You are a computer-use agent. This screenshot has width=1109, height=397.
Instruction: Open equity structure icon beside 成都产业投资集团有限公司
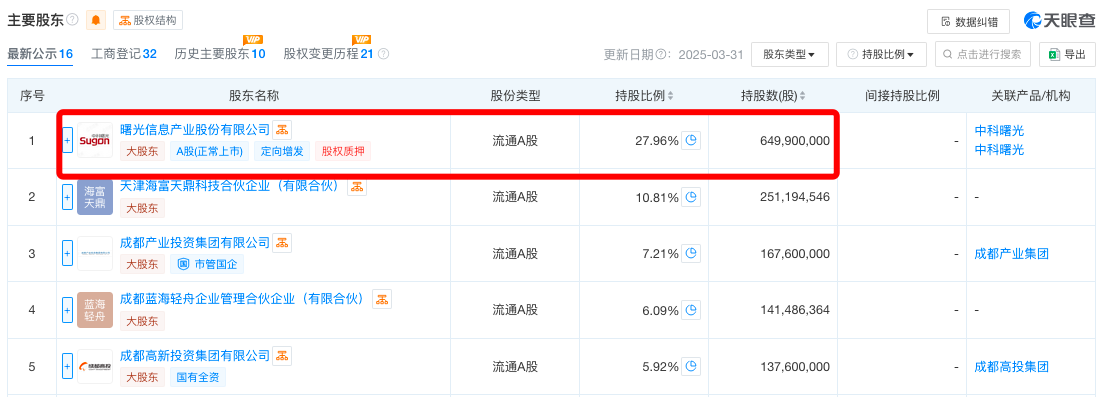pyautogui.click(x=282, y=243)
